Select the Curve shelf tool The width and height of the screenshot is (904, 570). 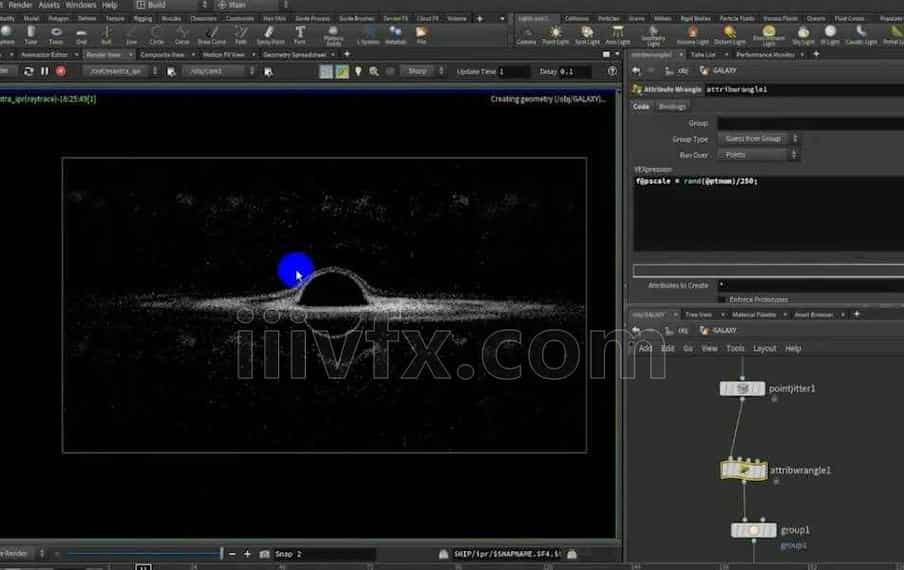pos(182,35)
